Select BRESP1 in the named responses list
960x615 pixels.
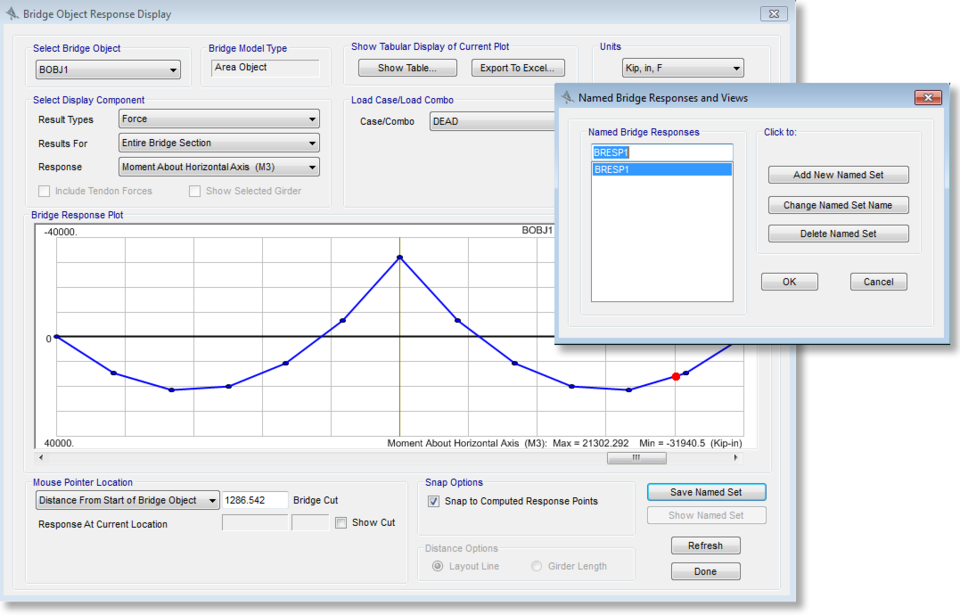(661, 170)
